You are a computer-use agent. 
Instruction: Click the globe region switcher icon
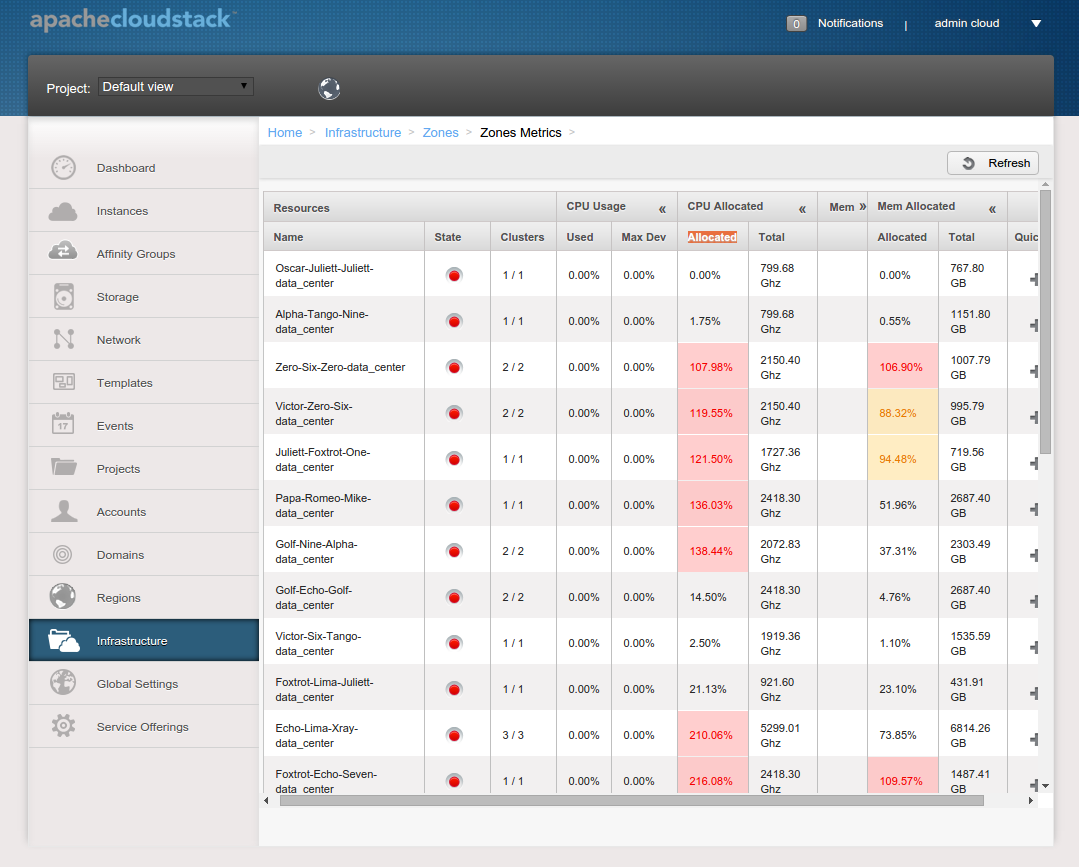pyautogui.click(x=329, y=89)
